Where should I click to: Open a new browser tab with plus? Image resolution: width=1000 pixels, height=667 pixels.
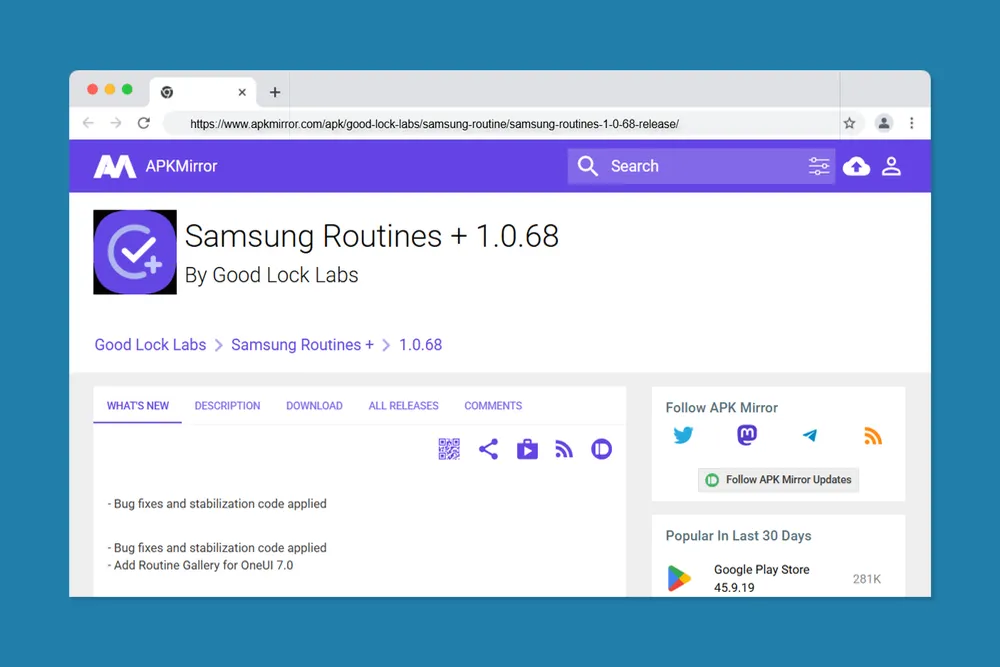click(x=275, y=92)
